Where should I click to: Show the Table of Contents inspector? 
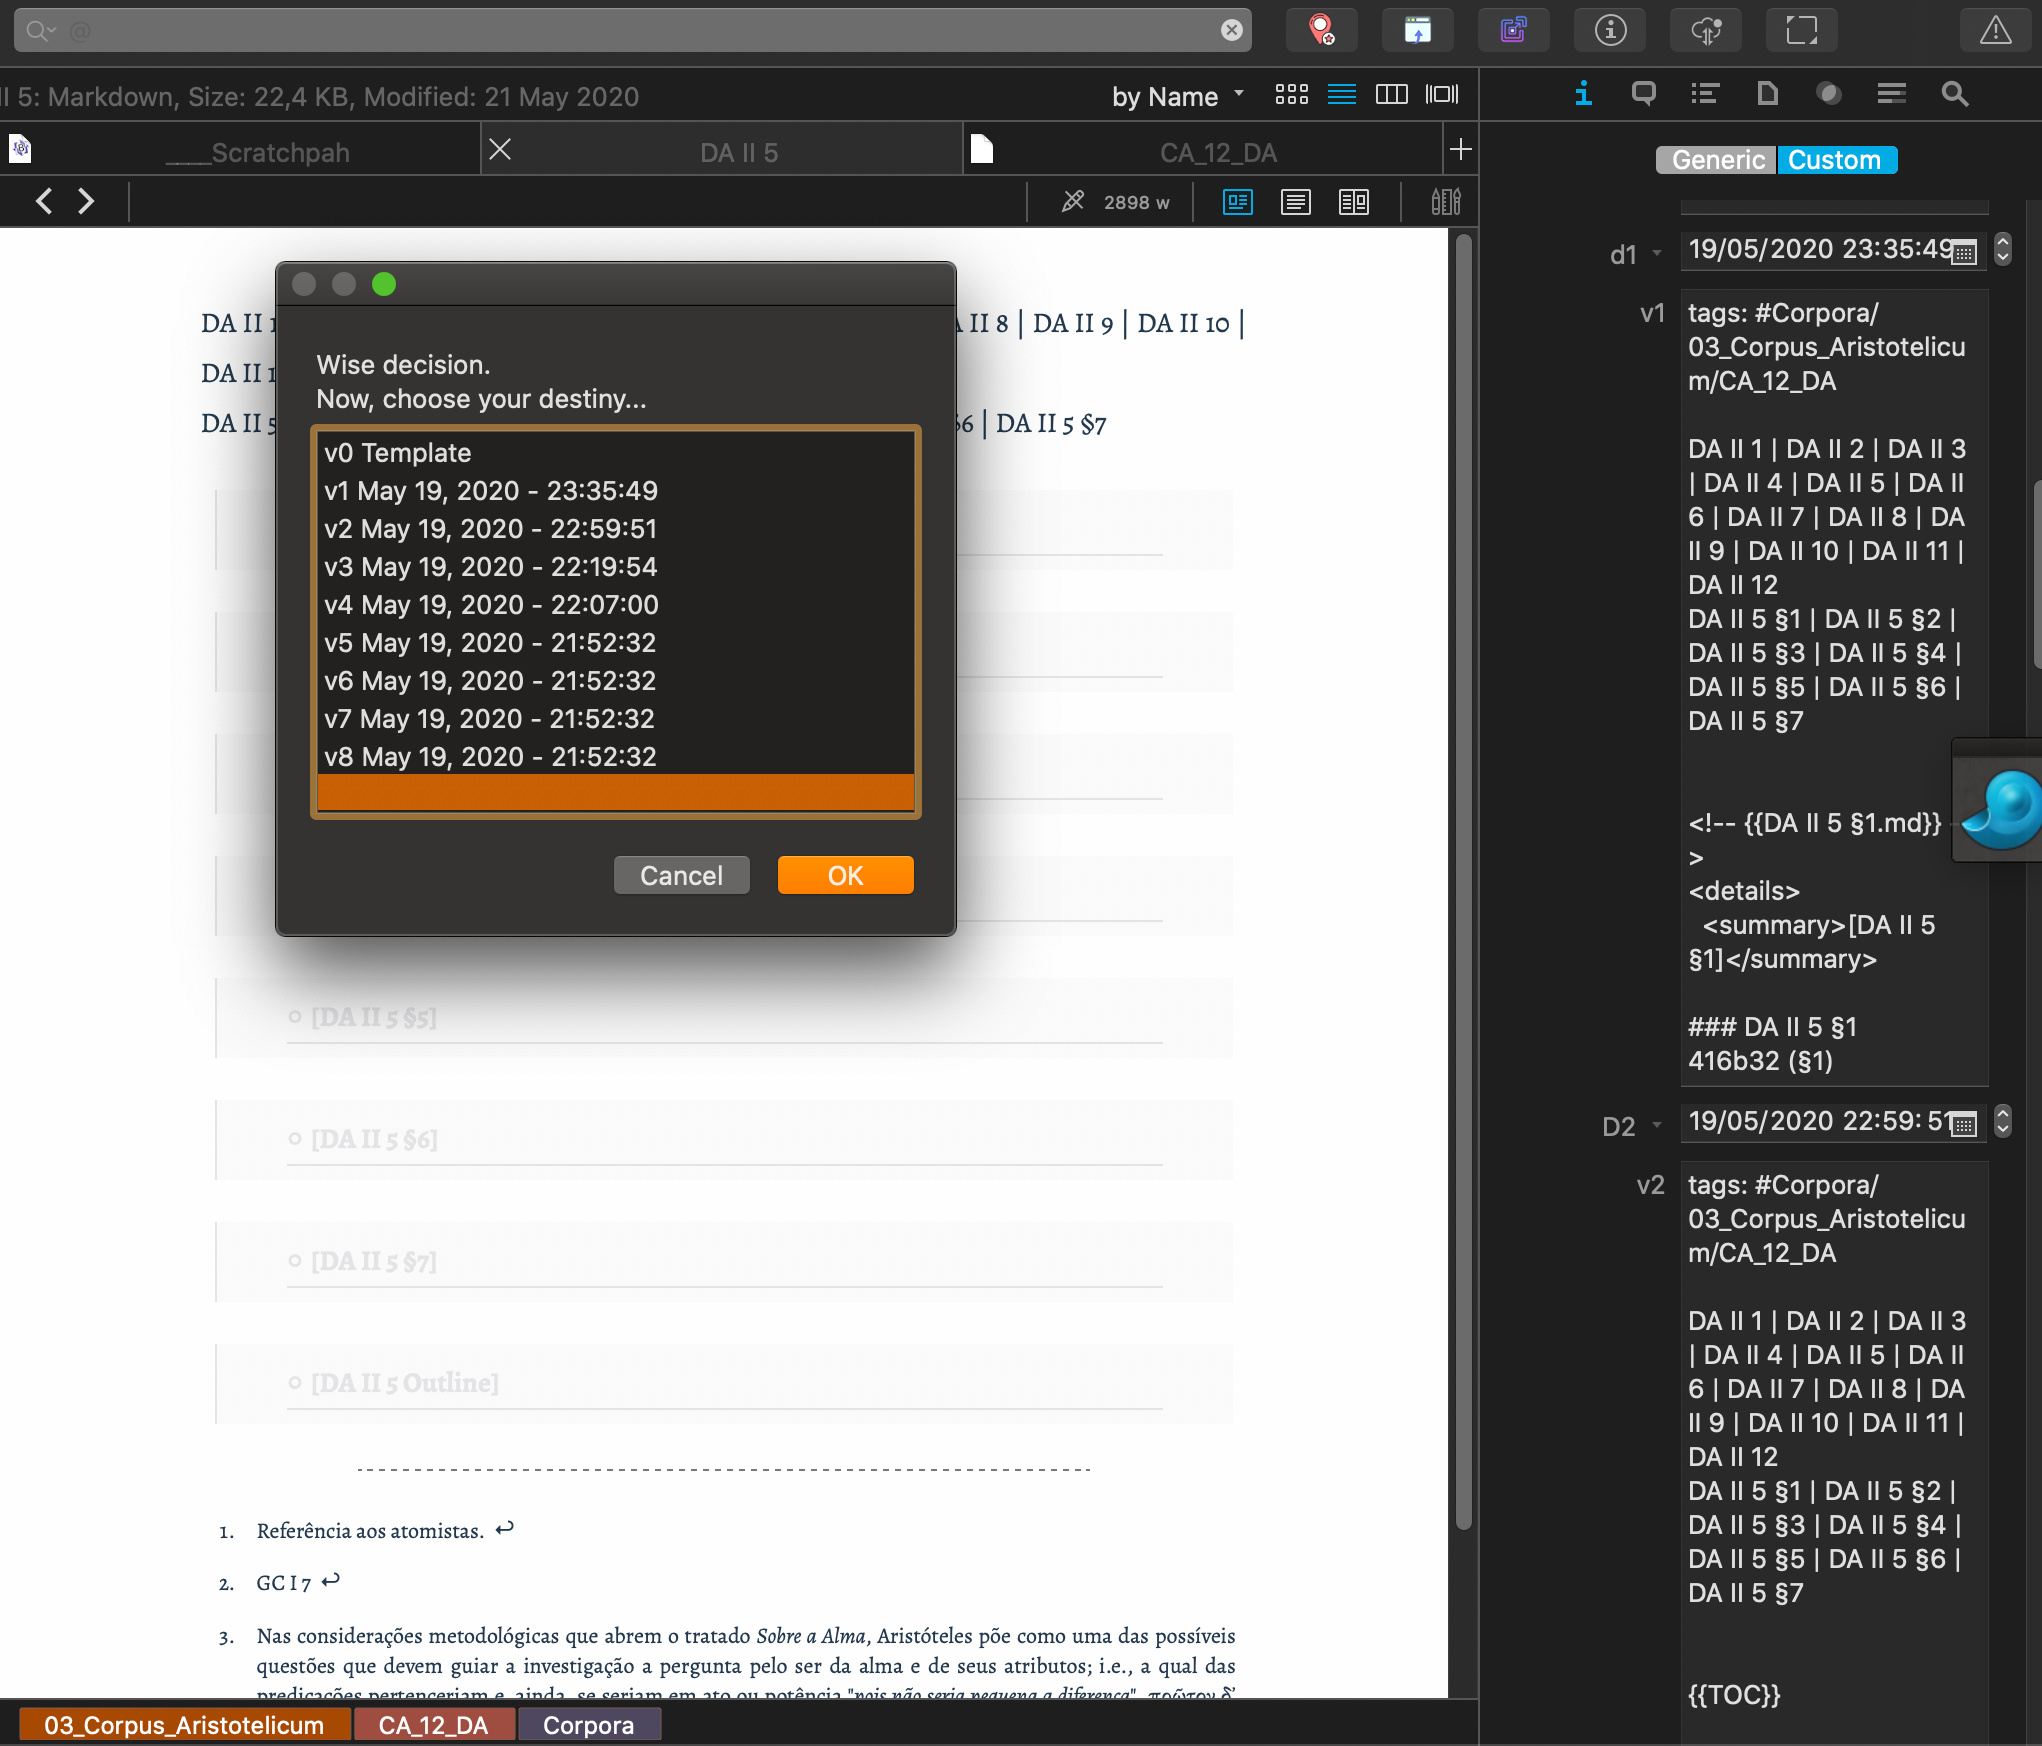tap(1705, 94)
